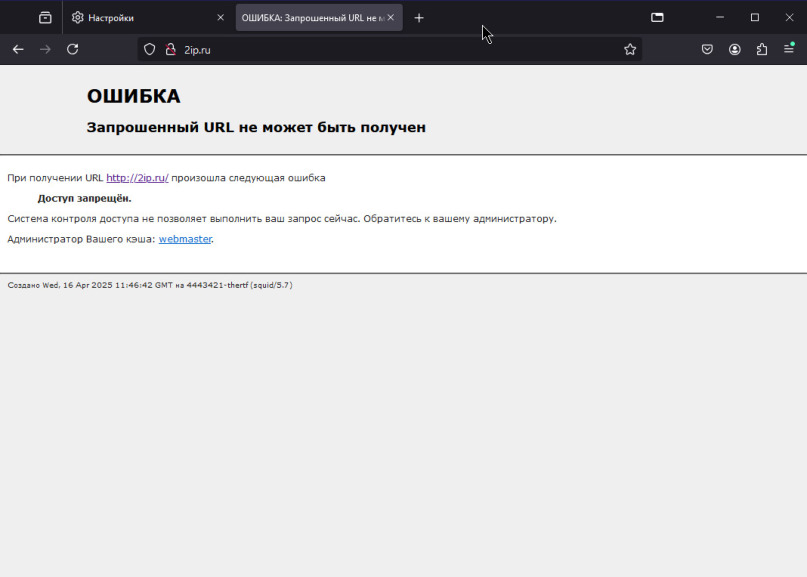Click the window icon left of minimize
Screen dimensions: 807x577
click(657, 17)
